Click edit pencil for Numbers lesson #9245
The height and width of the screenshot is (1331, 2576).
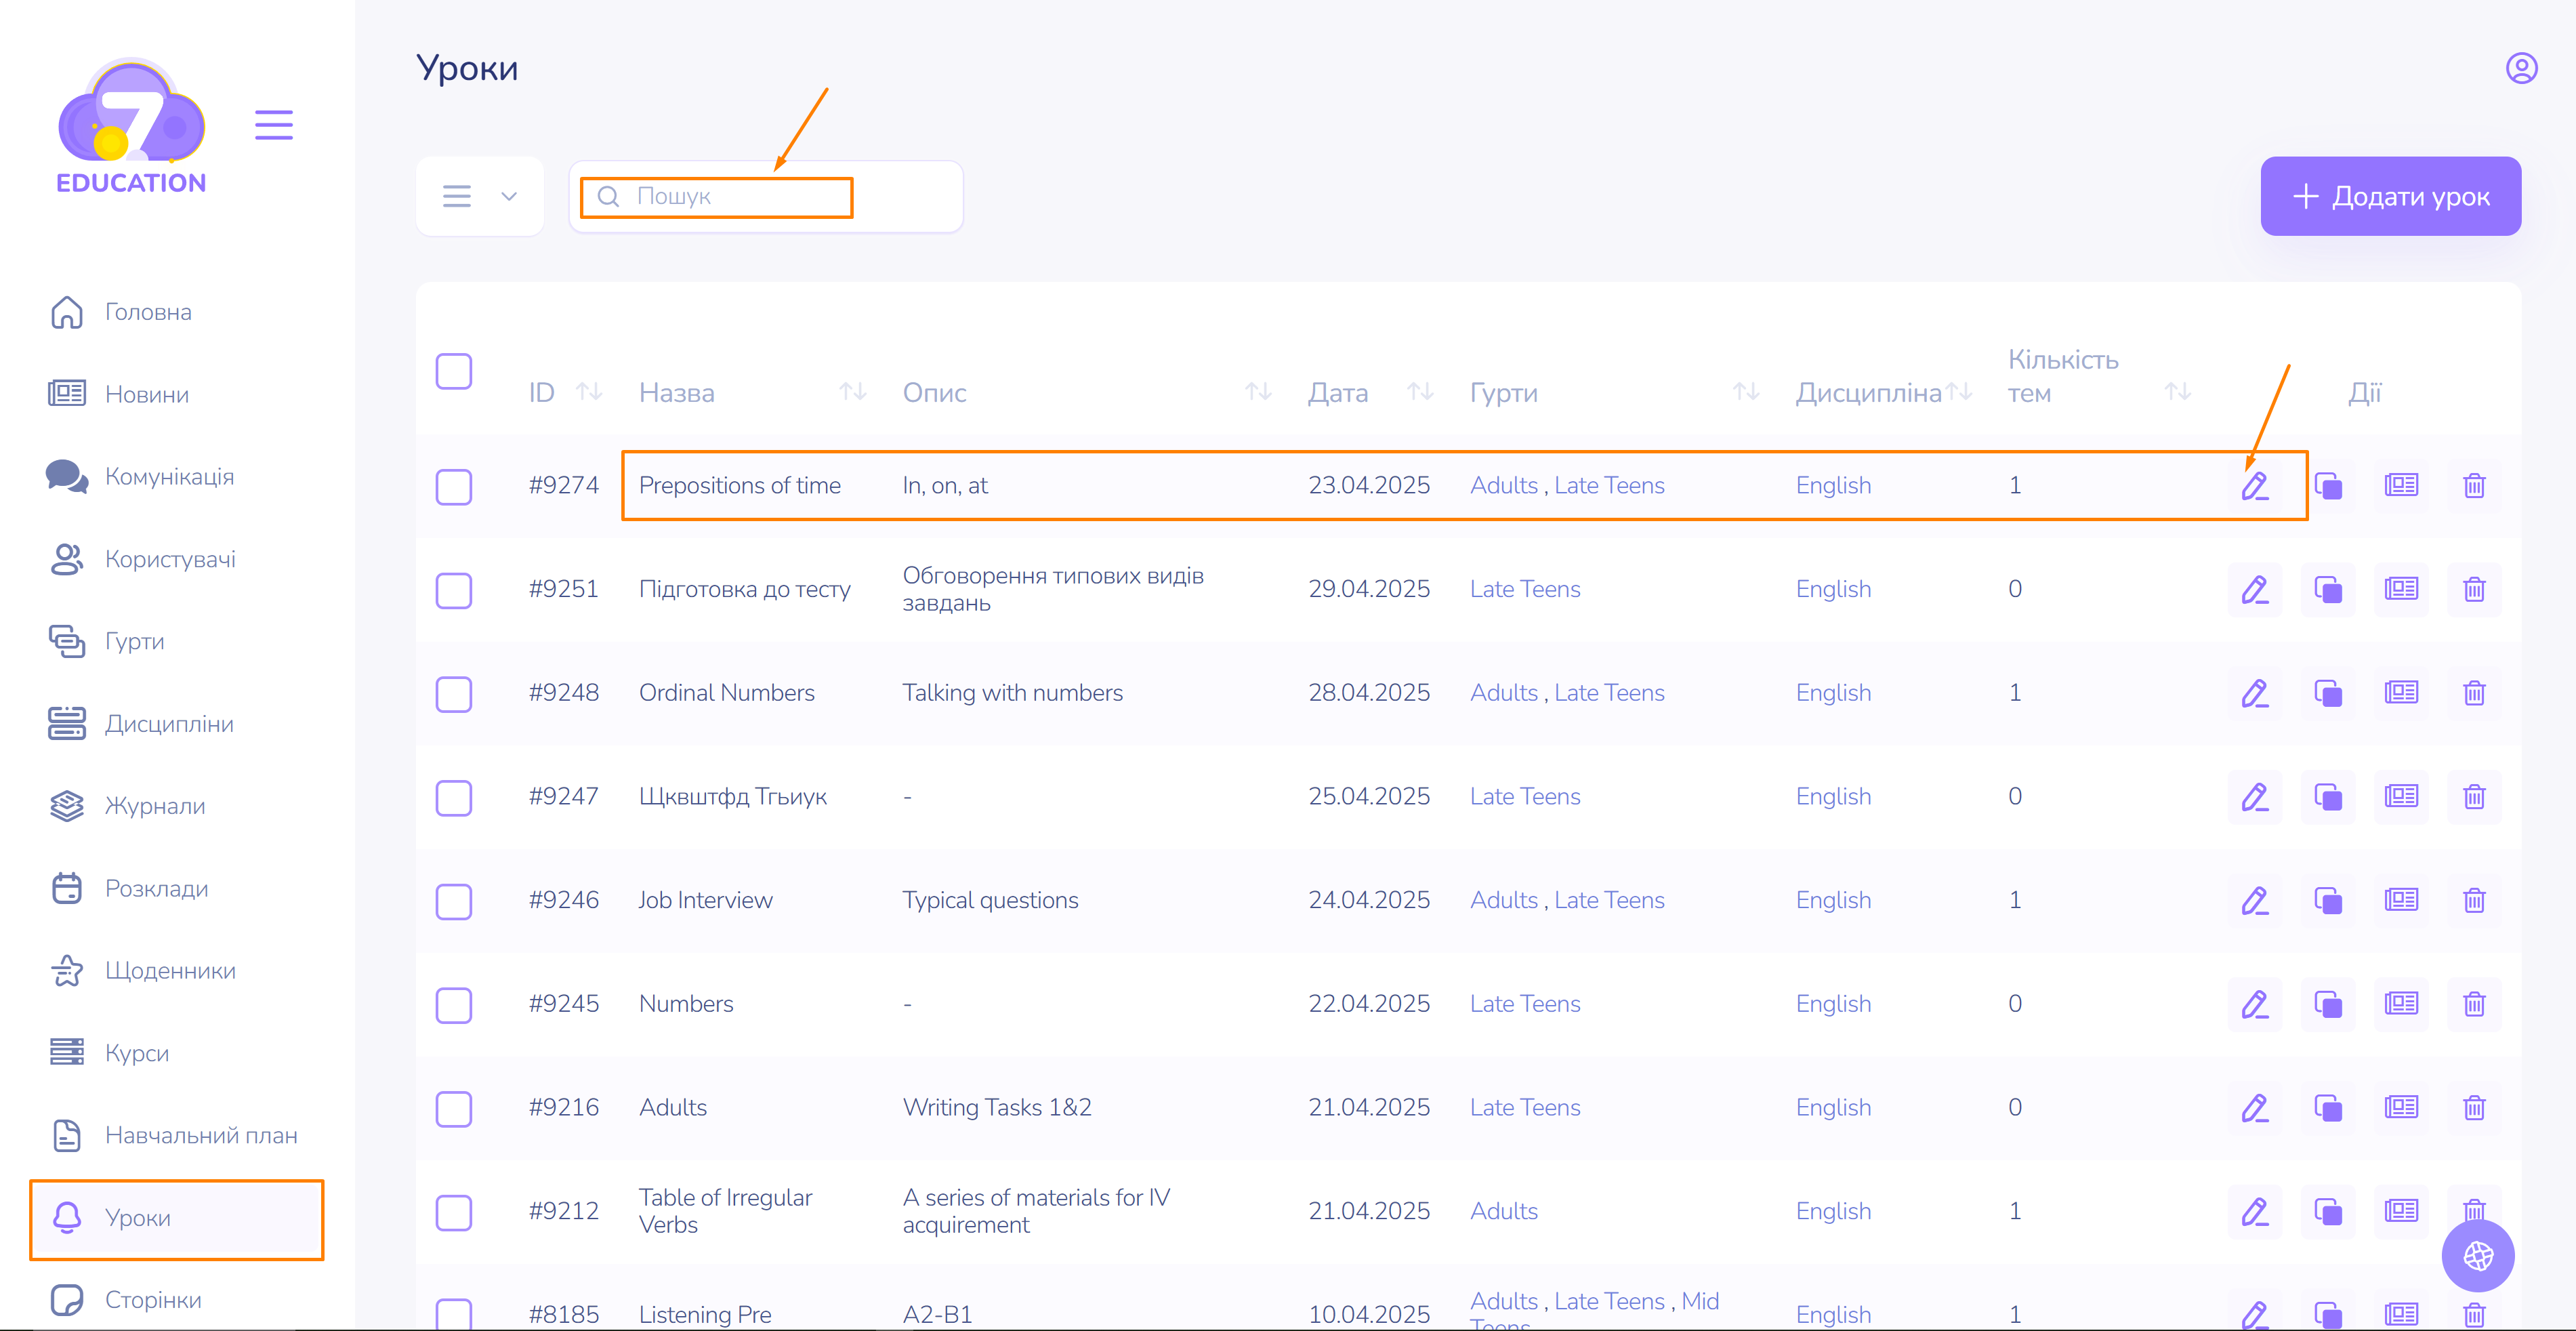point(2254,1004)
